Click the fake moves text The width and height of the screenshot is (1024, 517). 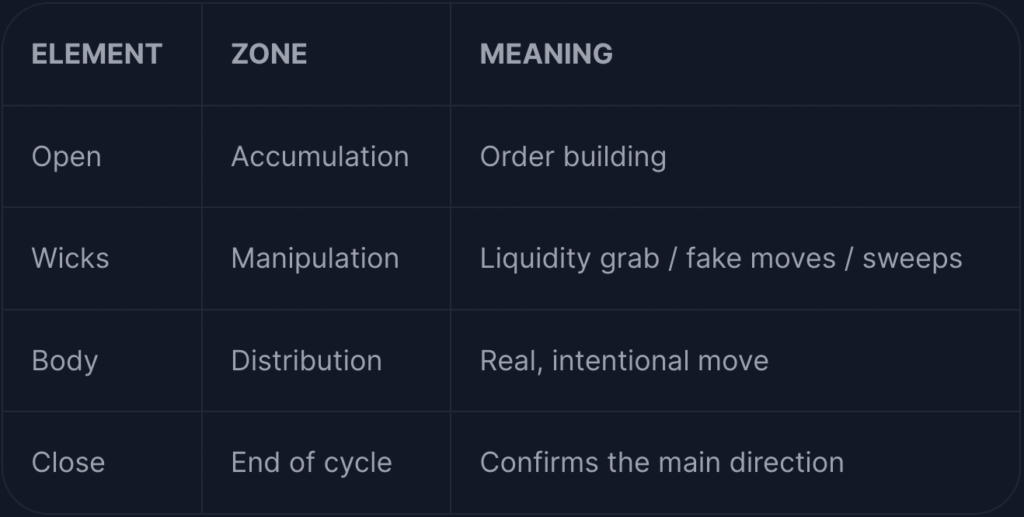pyautogui.click(x=761, y=258)
